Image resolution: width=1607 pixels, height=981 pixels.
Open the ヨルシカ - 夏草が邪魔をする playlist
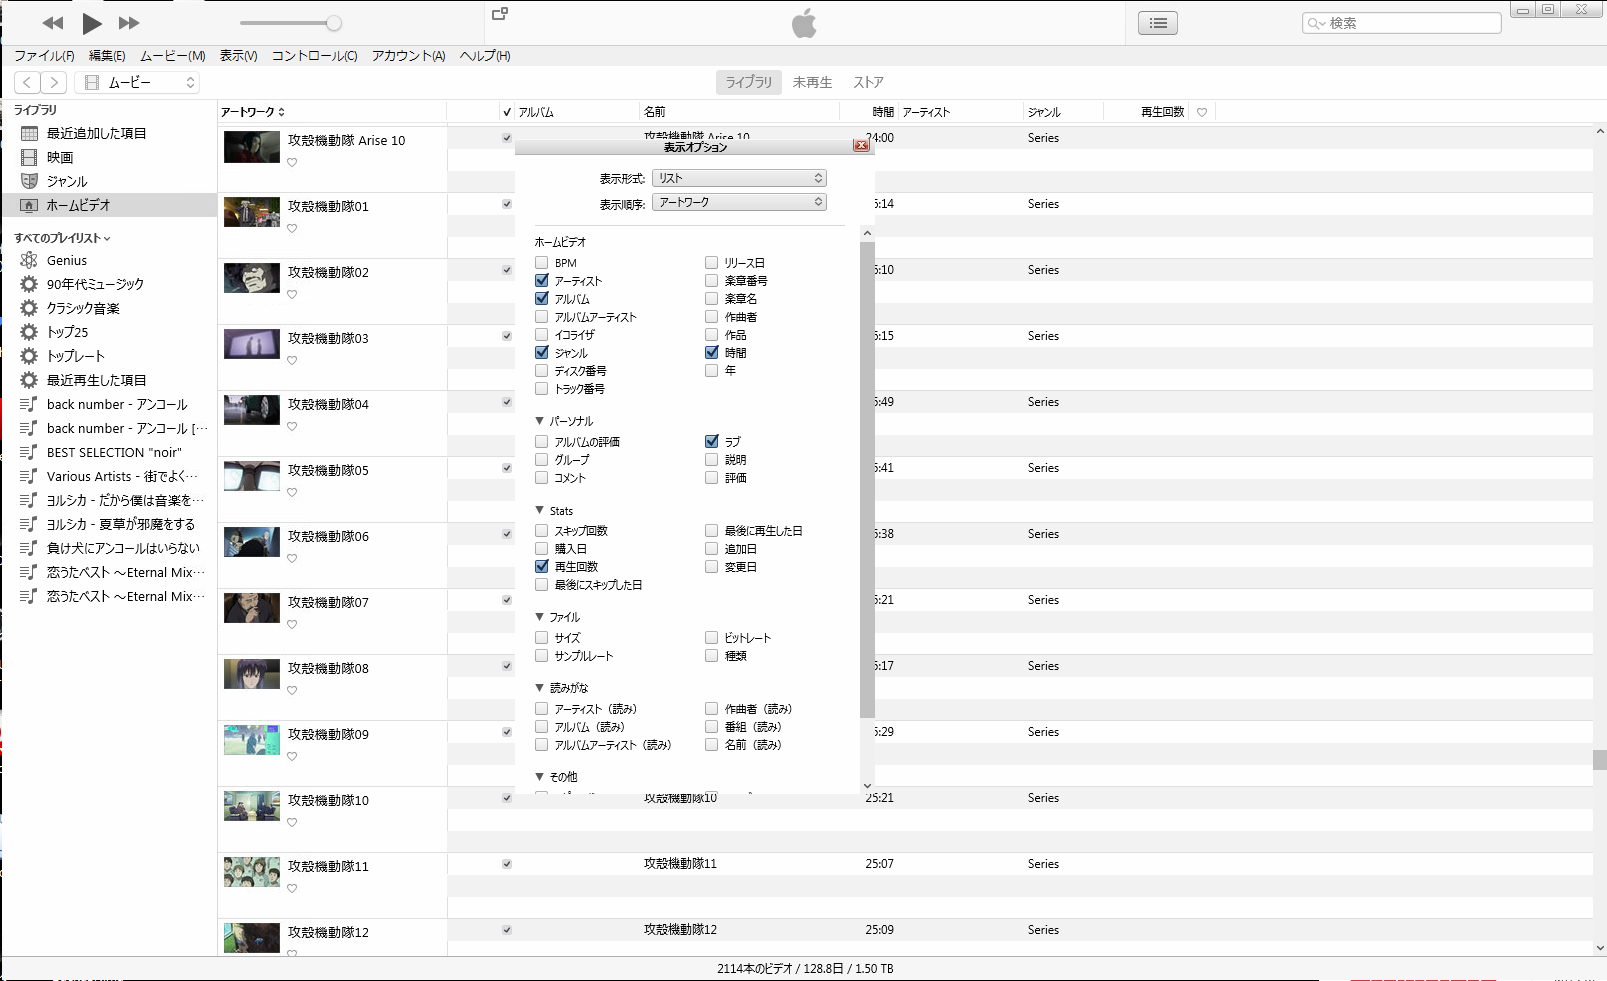click(x=108, y=524)
